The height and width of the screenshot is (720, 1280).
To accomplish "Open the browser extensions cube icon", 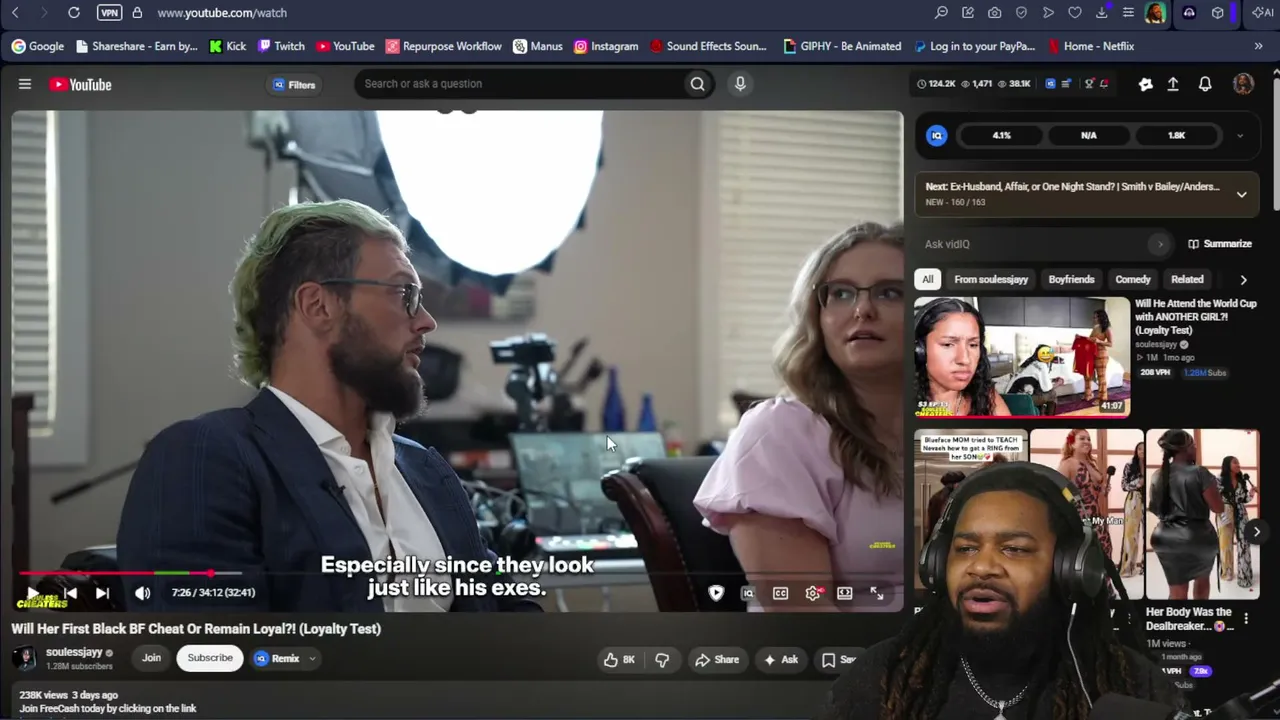I will tap(1217, 13).
